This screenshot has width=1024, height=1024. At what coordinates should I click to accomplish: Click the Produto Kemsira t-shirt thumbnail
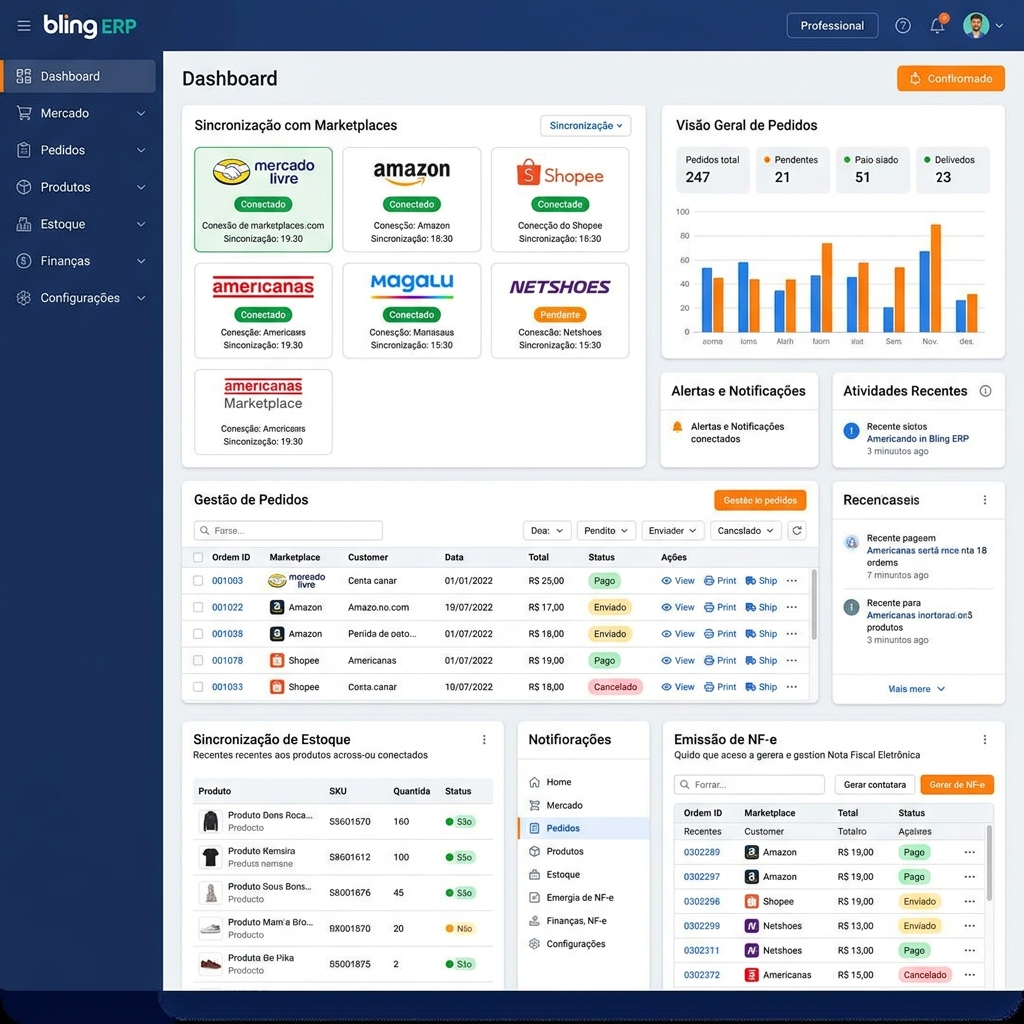tap(210, 857)
